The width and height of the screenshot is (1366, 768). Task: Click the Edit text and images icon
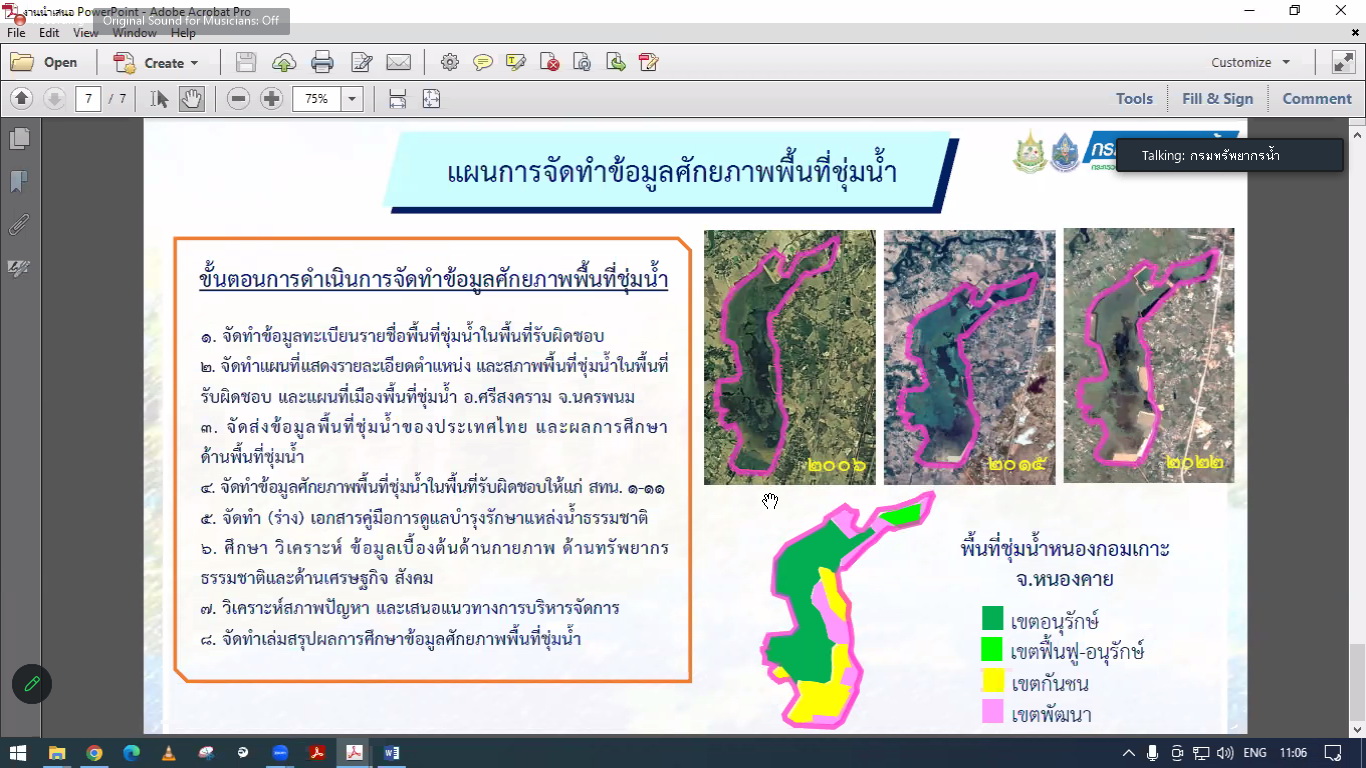click(x=361, y=62)
